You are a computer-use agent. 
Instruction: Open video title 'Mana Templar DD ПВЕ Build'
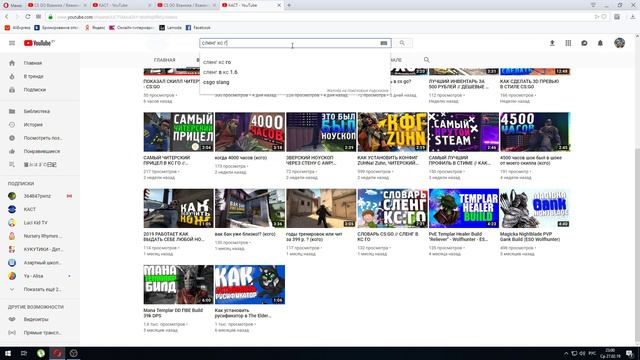(x=173, y=313)
